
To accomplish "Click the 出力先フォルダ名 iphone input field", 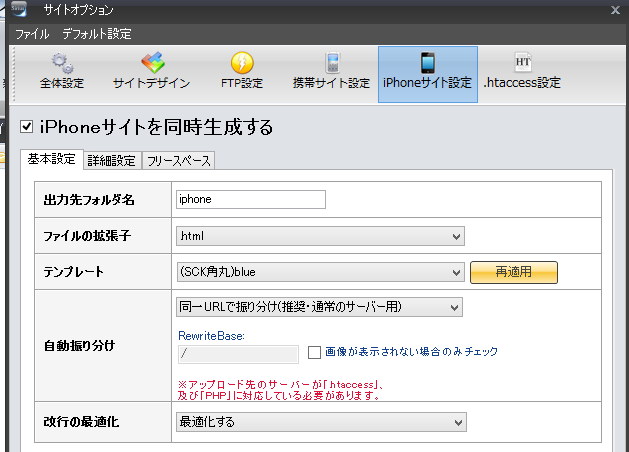I will tap(251, 199).
